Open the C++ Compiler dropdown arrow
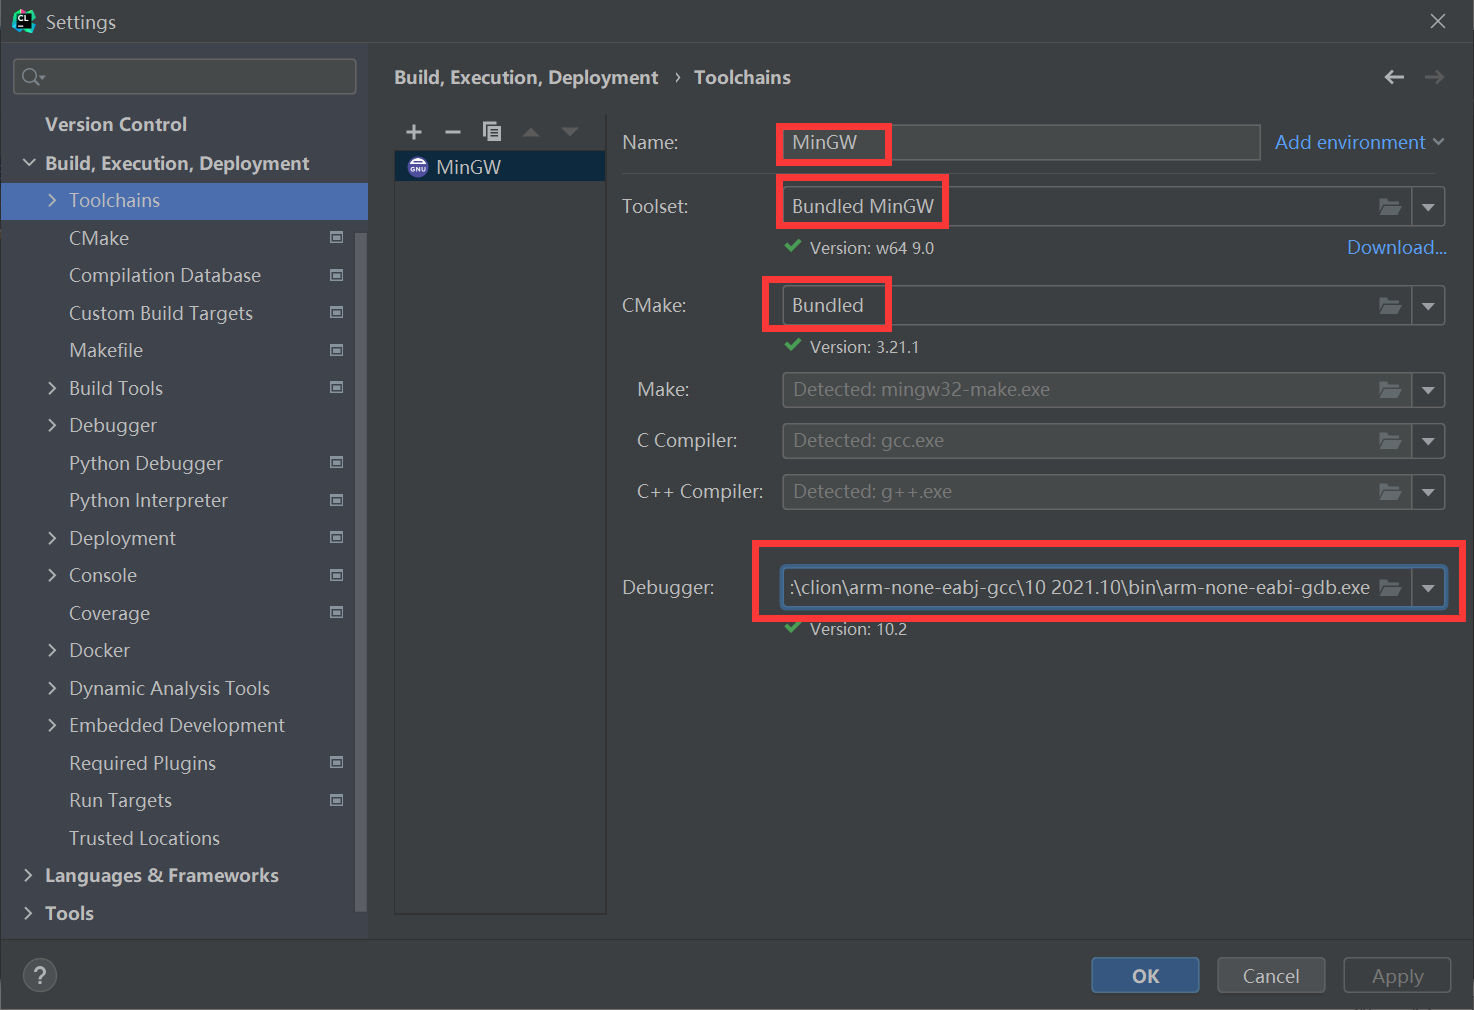1474x1010 pixels. pyautogui.click(x=1428, y=492)
